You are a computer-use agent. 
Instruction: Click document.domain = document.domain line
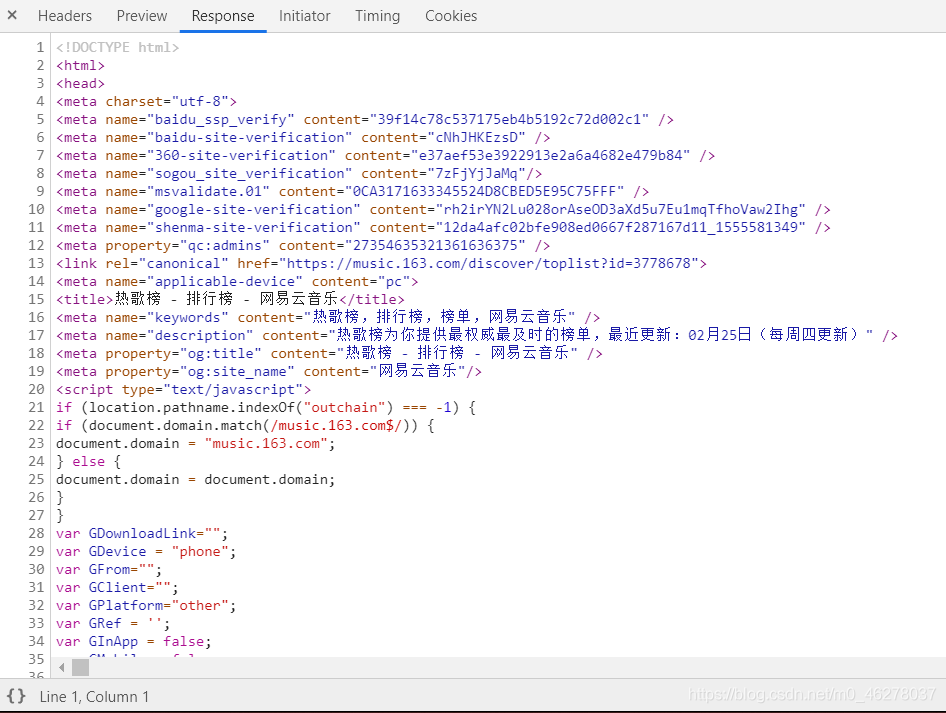(x=196, y=480)
